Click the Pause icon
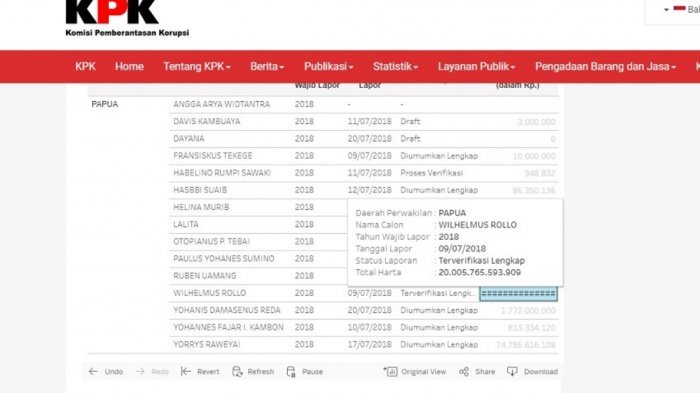Viewport: 700px width, 393px height. (291, 372)
